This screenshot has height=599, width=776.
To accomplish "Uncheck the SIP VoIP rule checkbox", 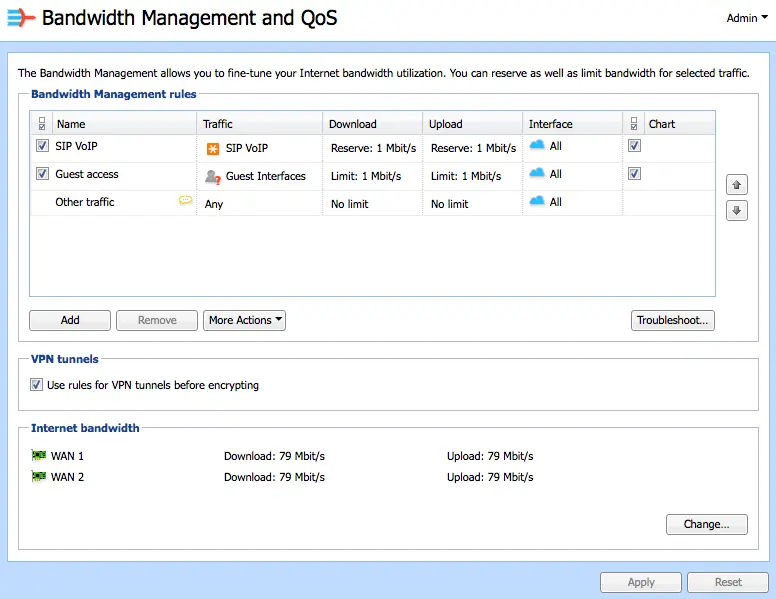I will click(42, 146).
